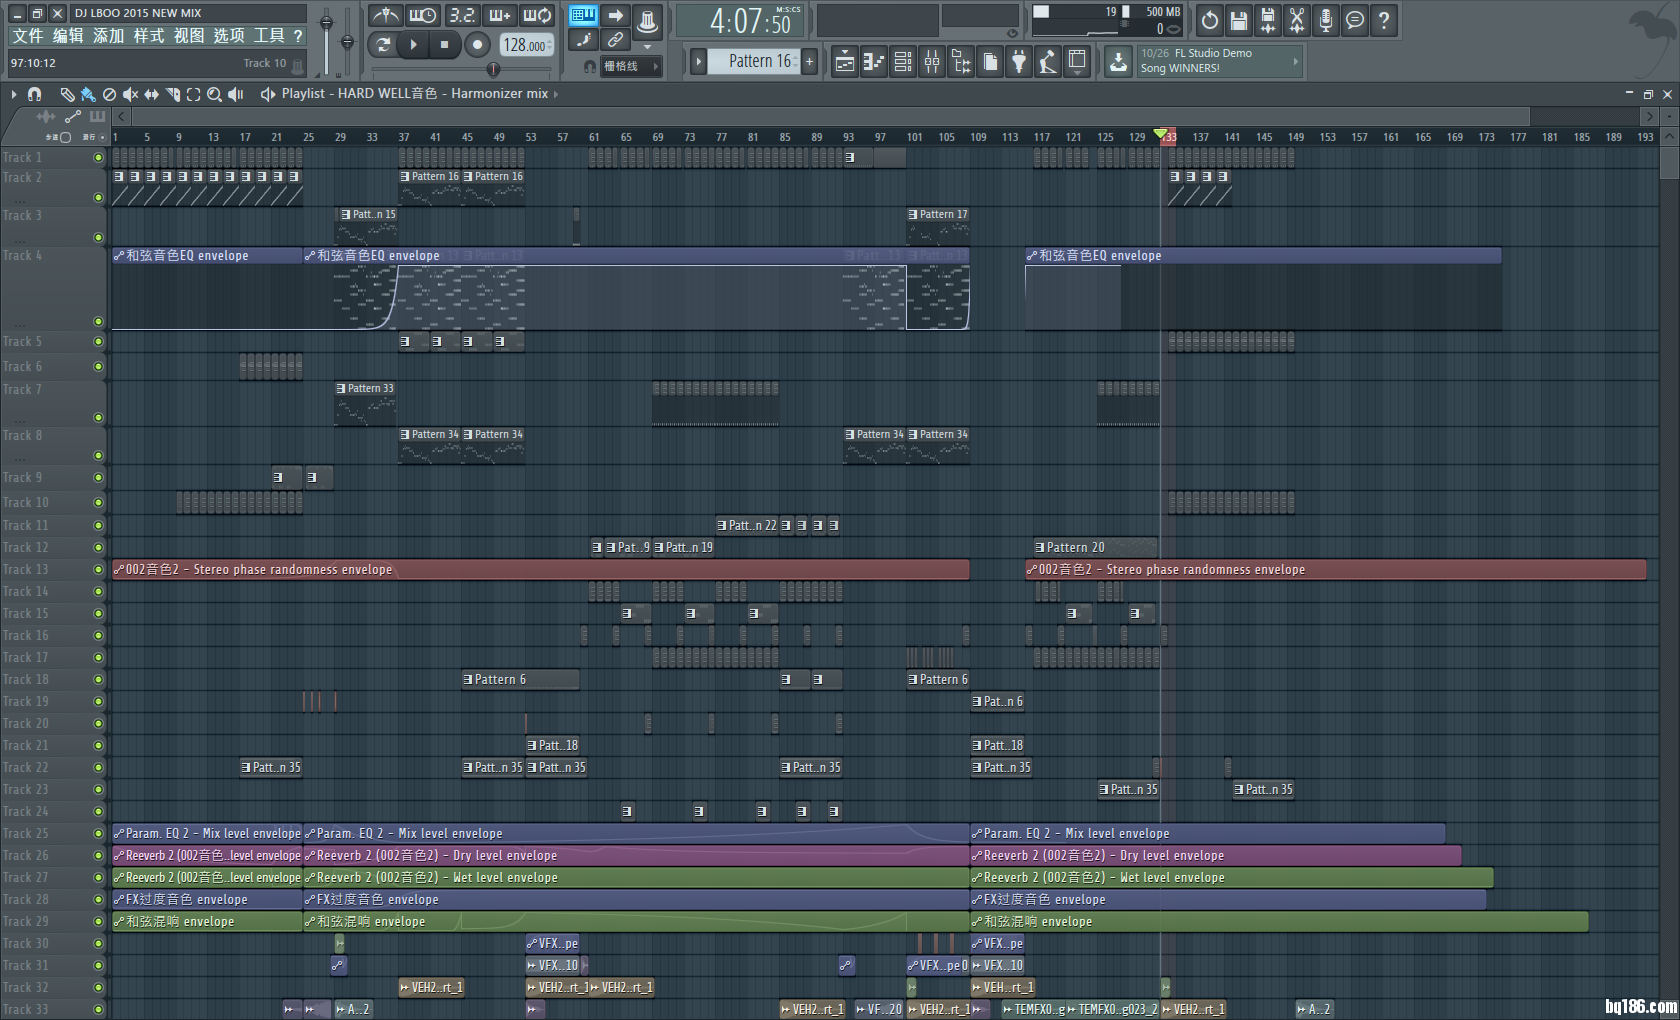Toggle the metronome icon

[x=386, y=15]
